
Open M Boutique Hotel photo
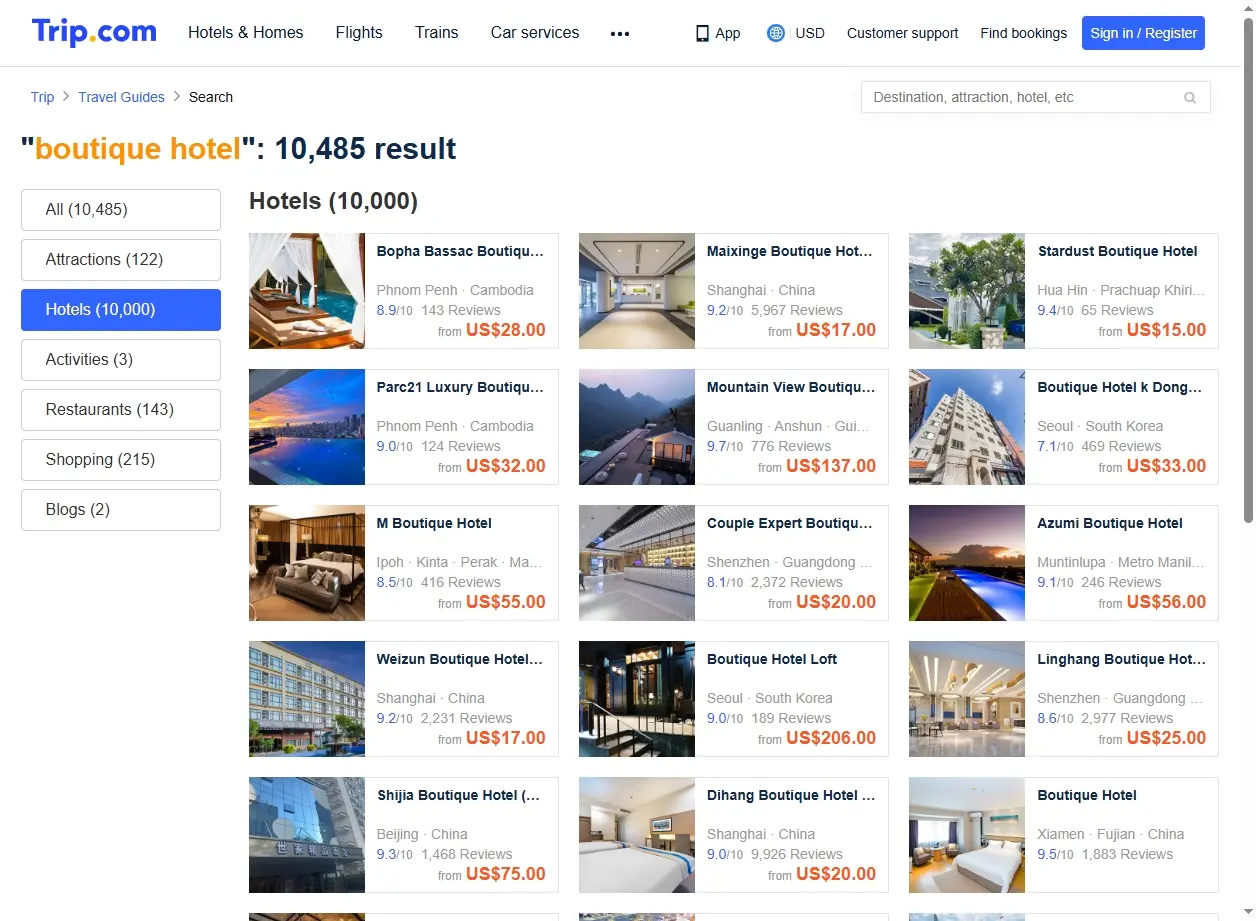pyautogui.click(x=307, y=563)
